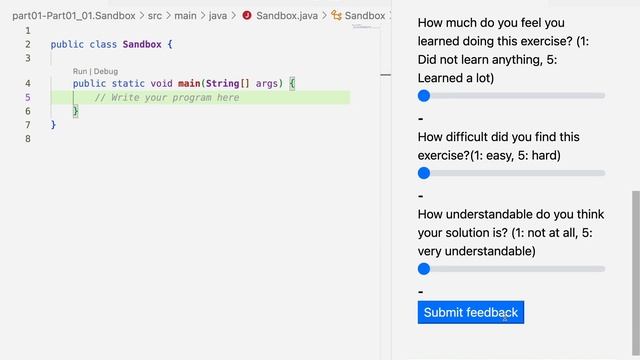Click the Sandbox class symbol icon in breadcrumb
Screen dimensions: 640x360
(336, 16)
